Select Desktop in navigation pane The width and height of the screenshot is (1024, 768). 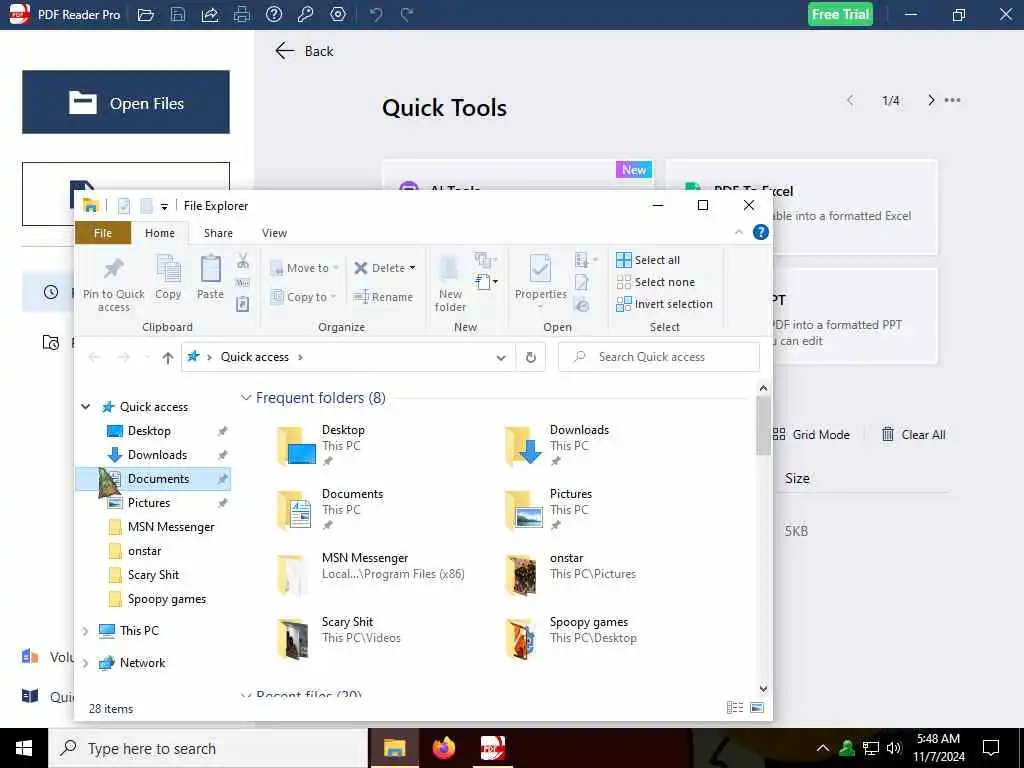coord(149,431)
